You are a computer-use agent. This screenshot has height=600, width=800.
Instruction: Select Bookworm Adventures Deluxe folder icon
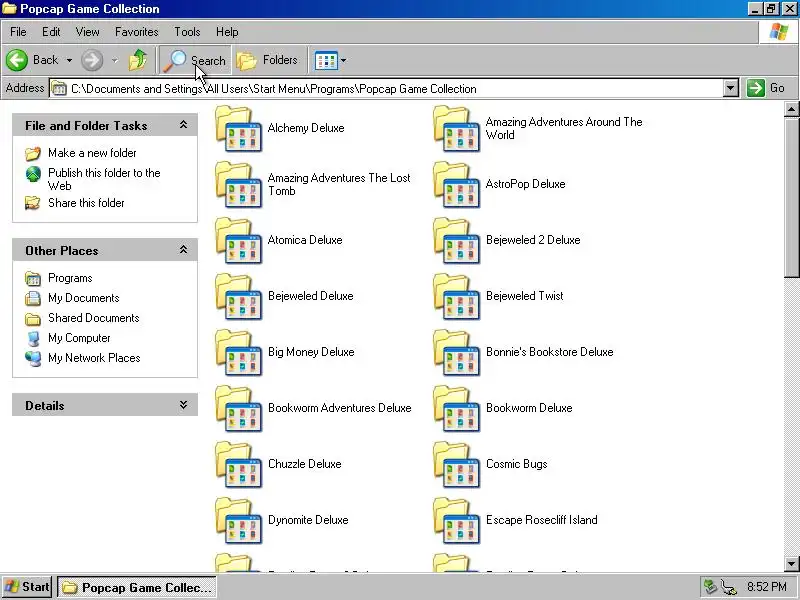[x=238, y=409]
